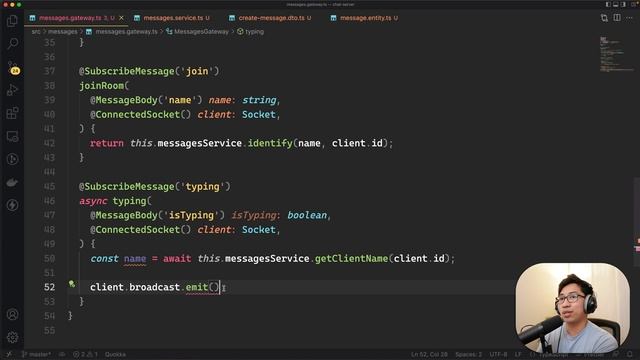
Task: Click the 'string' type on line 39
Action: click(x=259, y=100)
